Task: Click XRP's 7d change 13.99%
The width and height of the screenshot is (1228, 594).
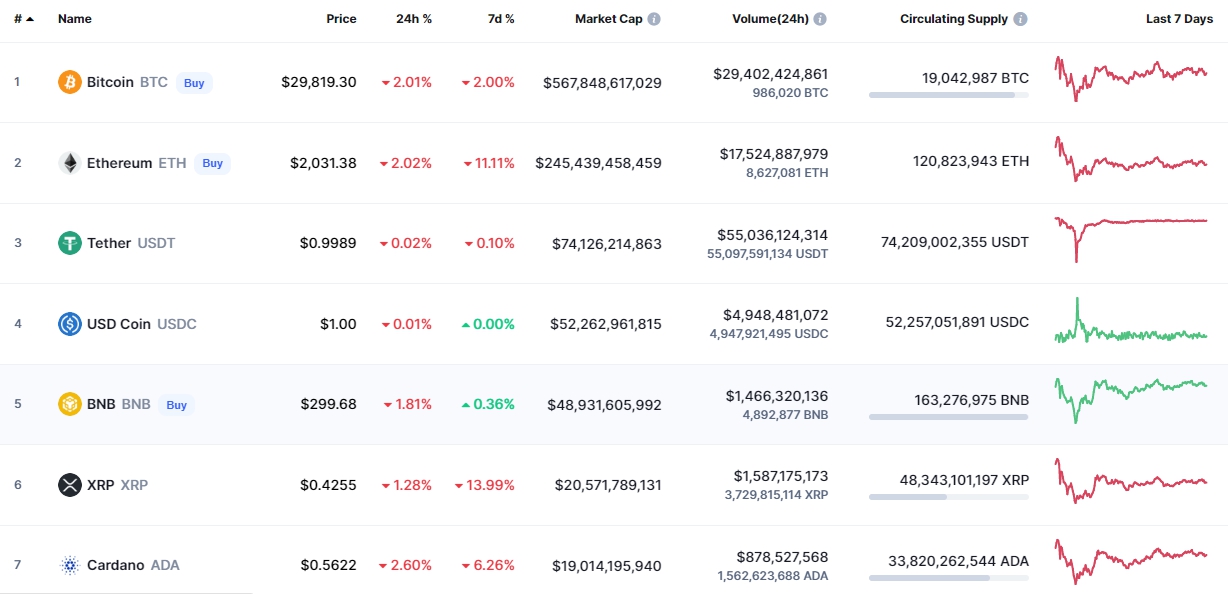Action: tap(485, 485)
